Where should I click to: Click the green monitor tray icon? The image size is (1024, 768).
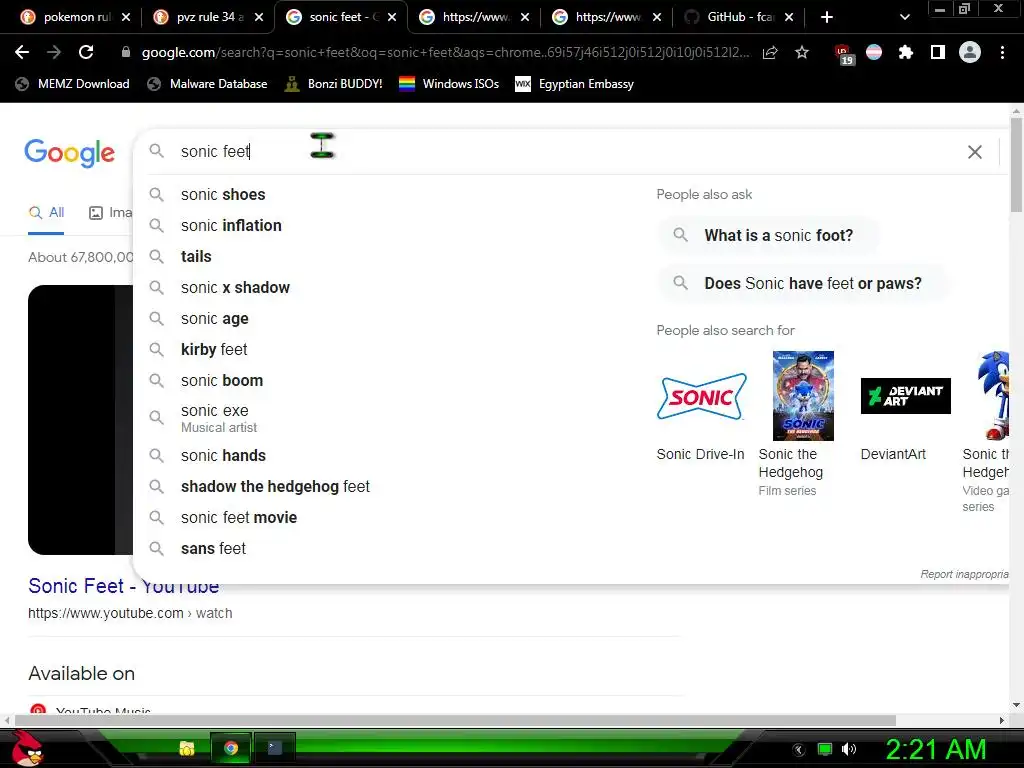(825, 749)
